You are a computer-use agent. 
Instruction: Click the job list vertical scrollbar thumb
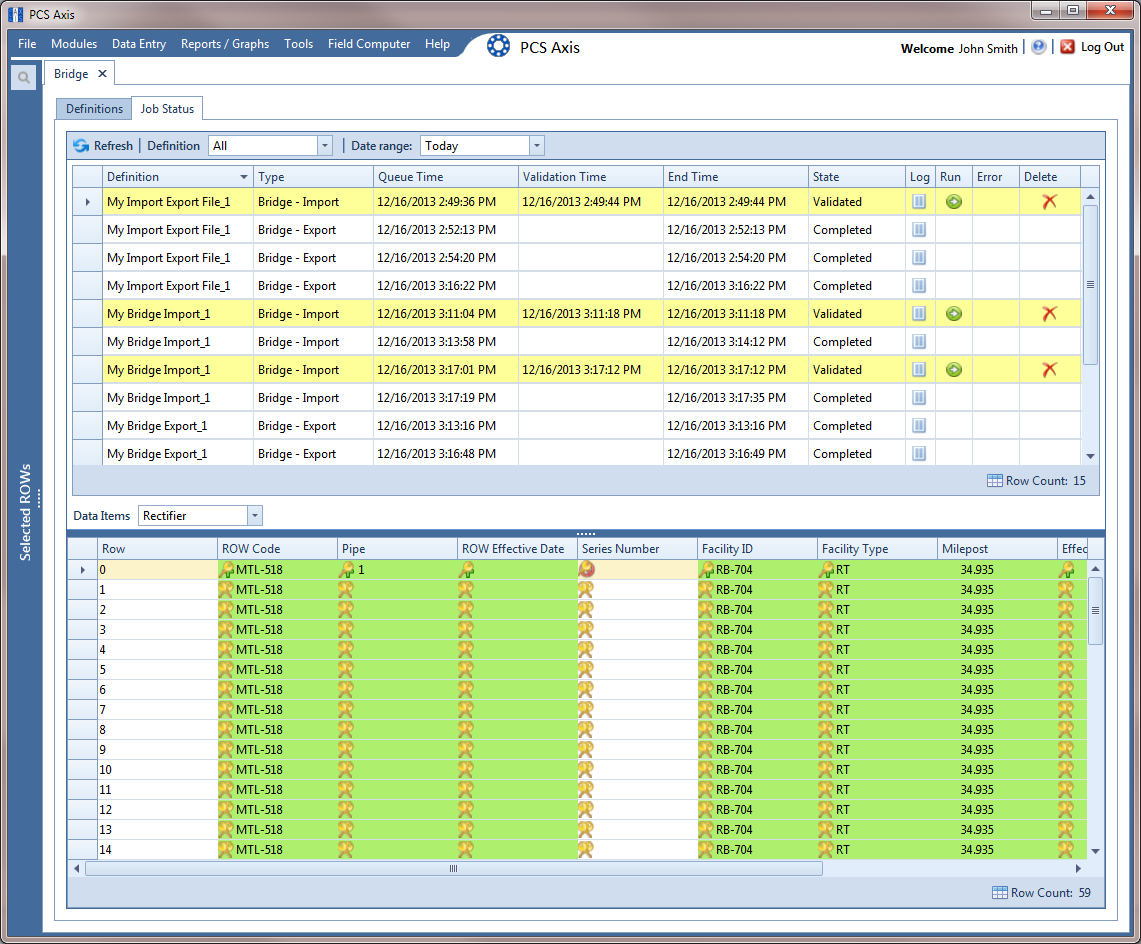pyautogui.click(x=1090, y=285)
